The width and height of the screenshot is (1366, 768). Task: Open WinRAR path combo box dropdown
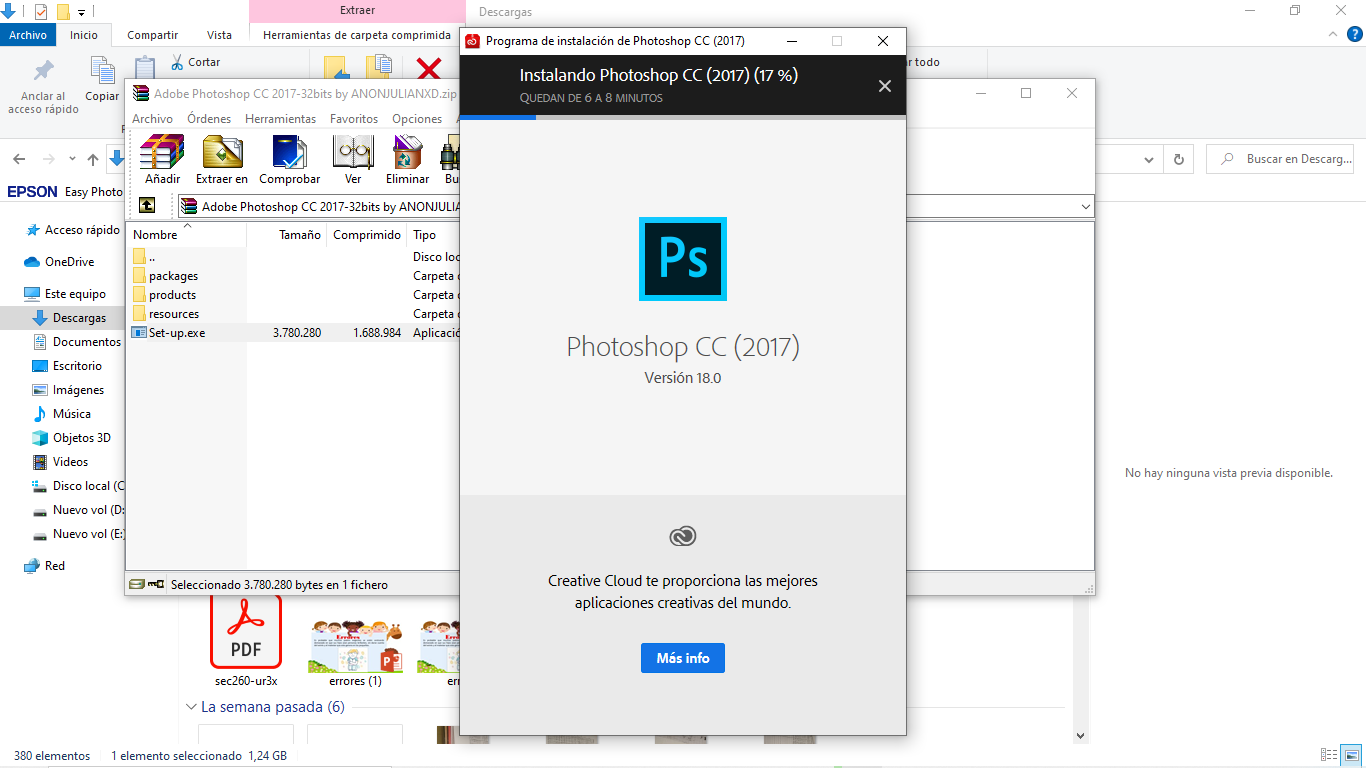click(1086, 206)
